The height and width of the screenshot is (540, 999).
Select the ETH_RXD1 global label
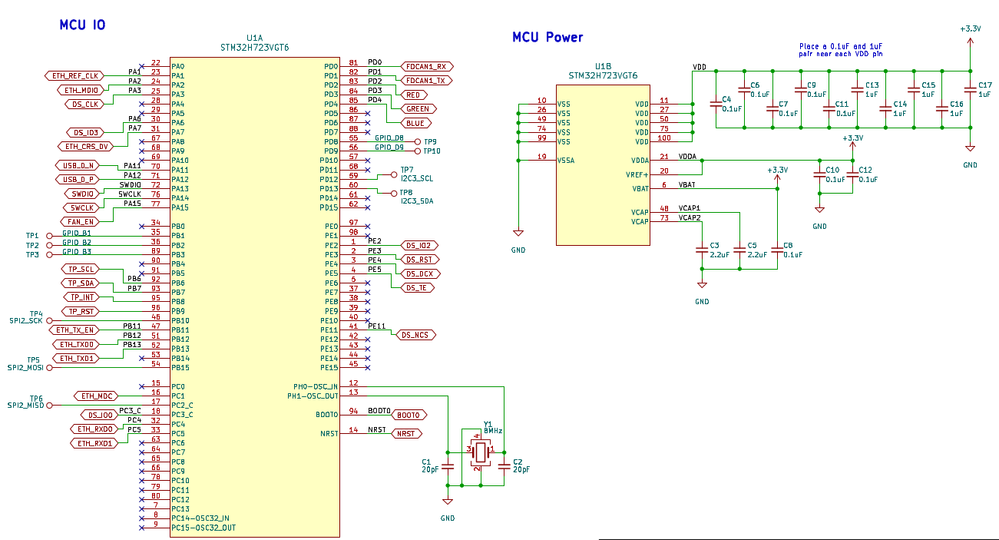coord(94,443)
